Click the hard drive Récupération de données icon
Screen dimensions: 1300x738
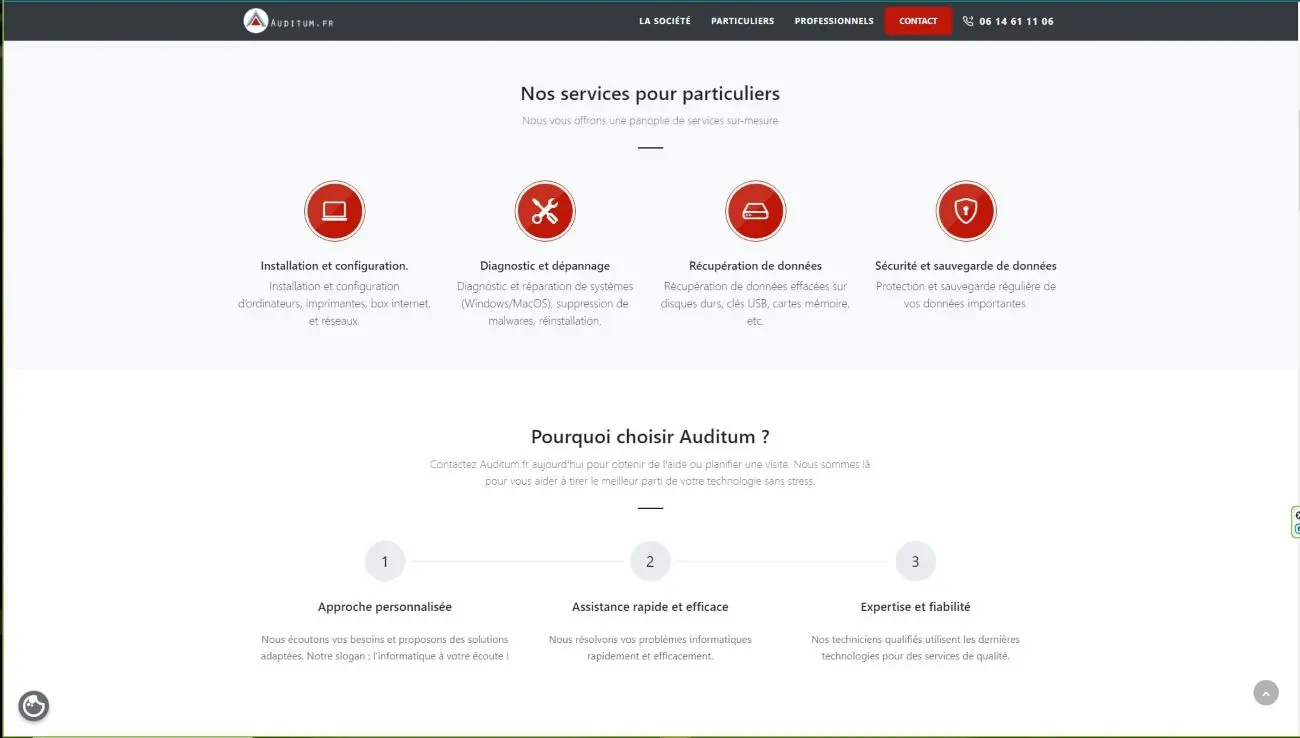tap(755, 211)
